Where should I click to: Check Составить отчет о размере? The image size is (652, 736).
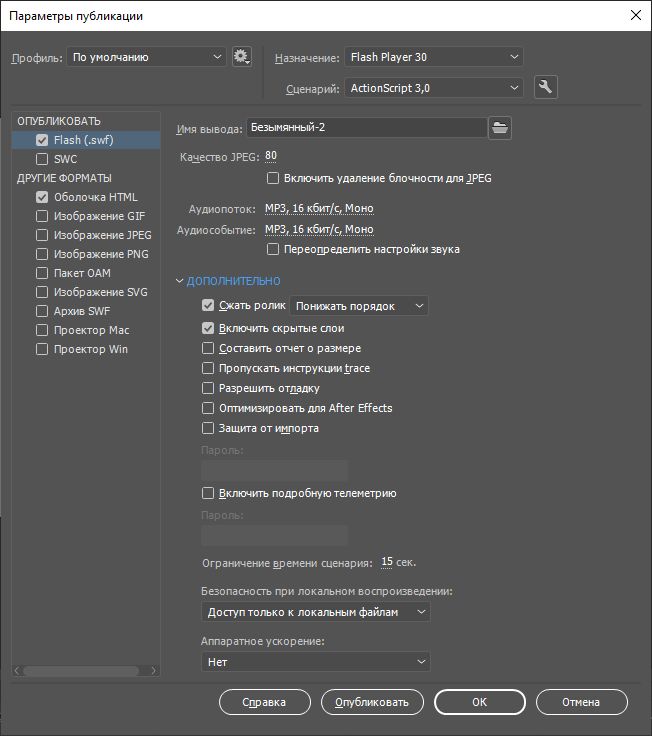coord(208,348)
